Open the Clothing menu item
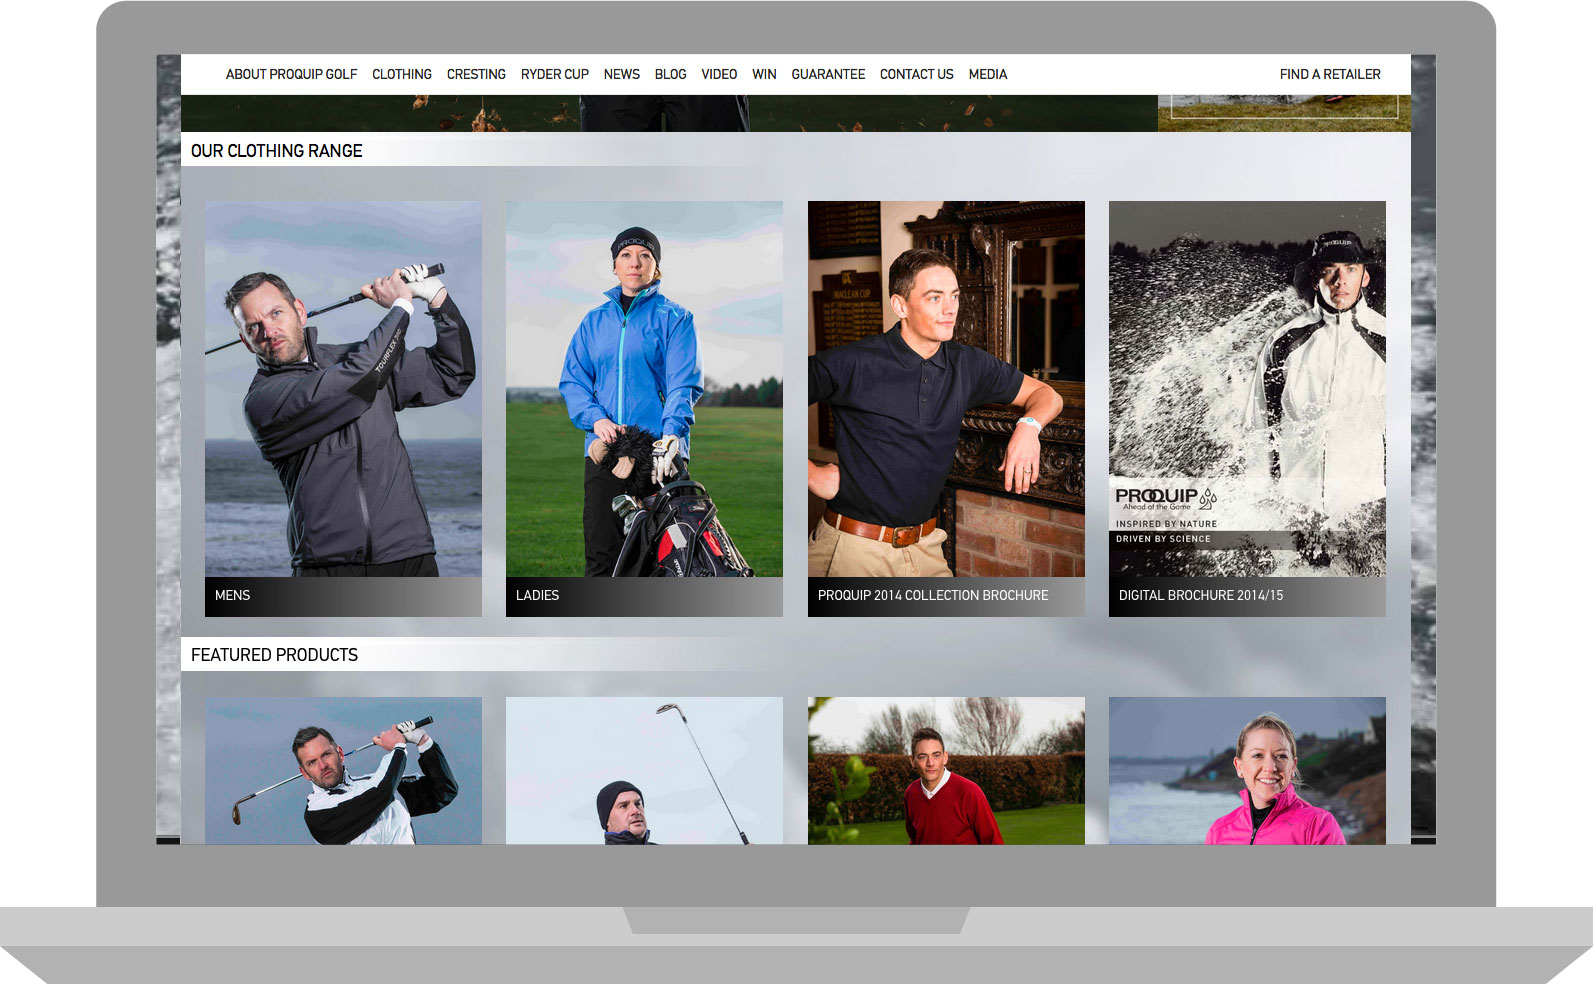The height and width of the screenshot is (984, 1593). [402, 74]
